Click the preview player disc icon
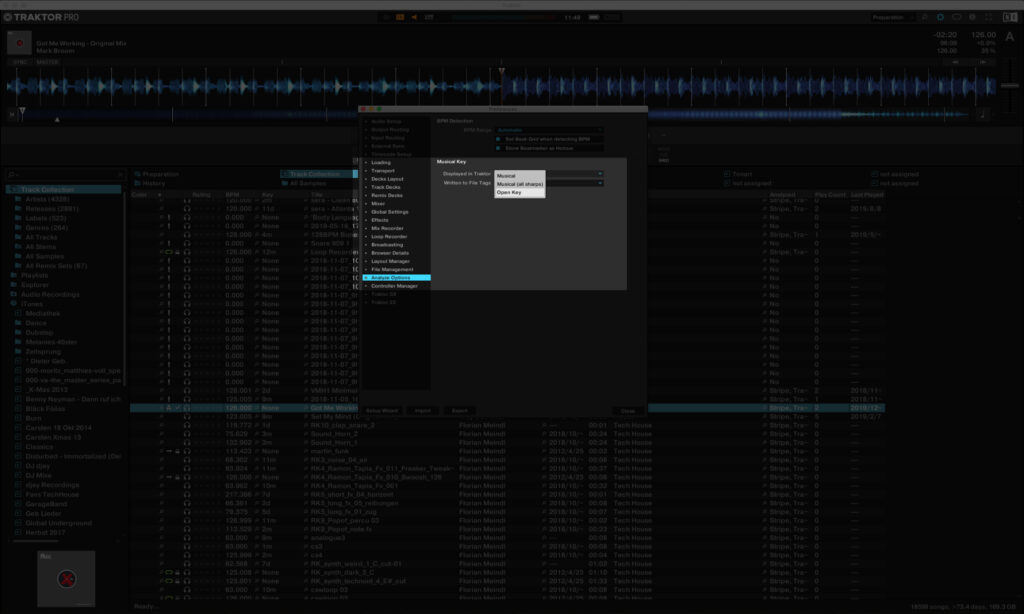 click(66, 579)
